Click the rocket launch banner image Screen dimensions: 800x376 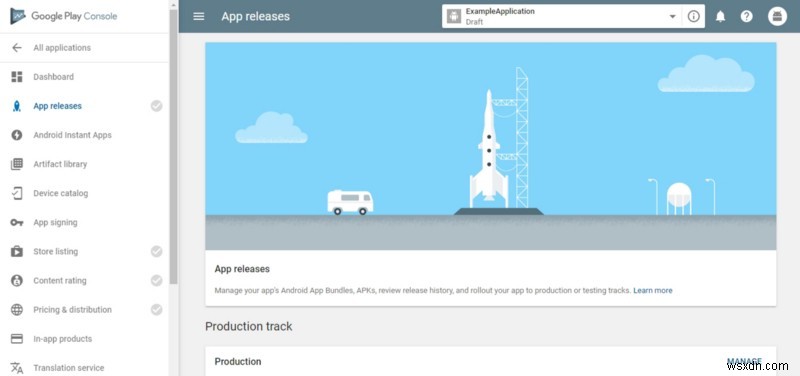(490, 146)
